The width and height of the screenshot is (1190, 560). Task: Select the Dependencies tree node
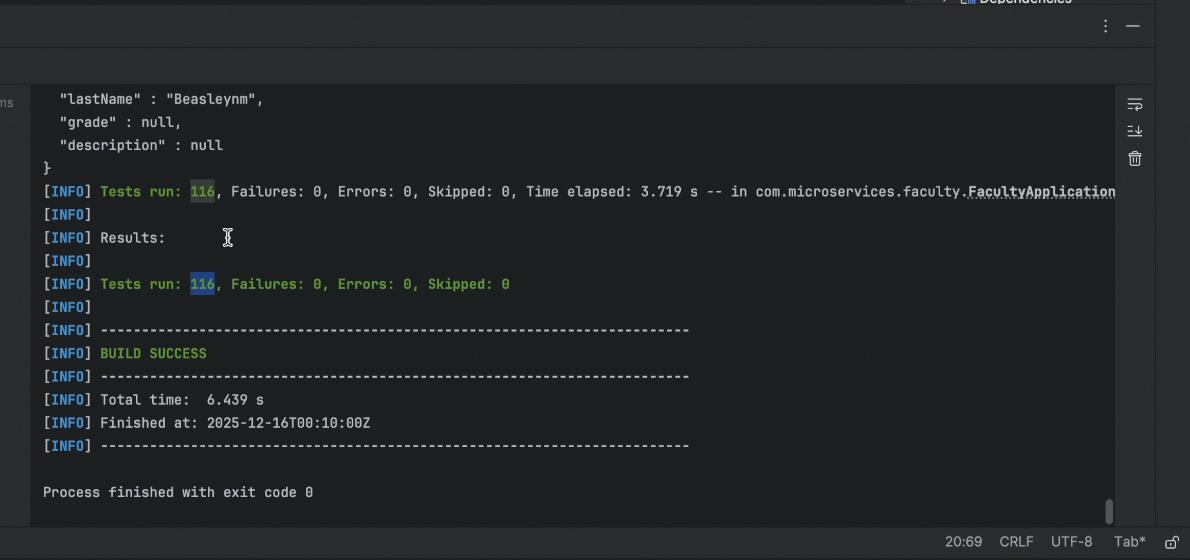click(1024, 2)
